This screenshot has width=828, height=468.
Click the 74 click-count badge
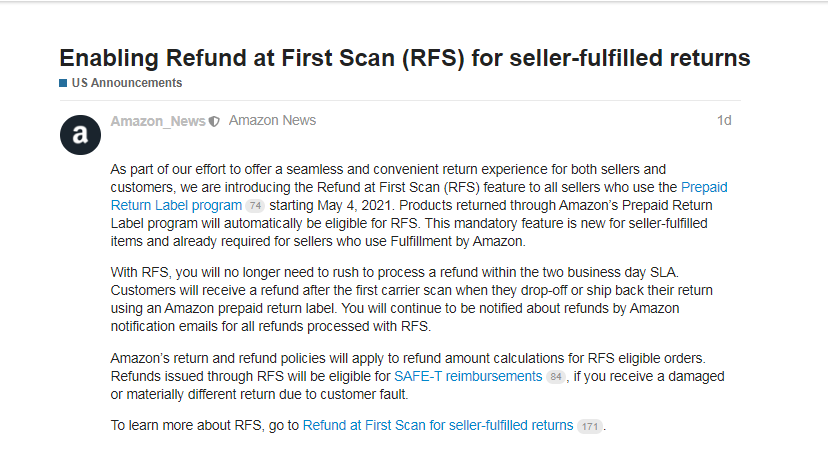point(255,205)
